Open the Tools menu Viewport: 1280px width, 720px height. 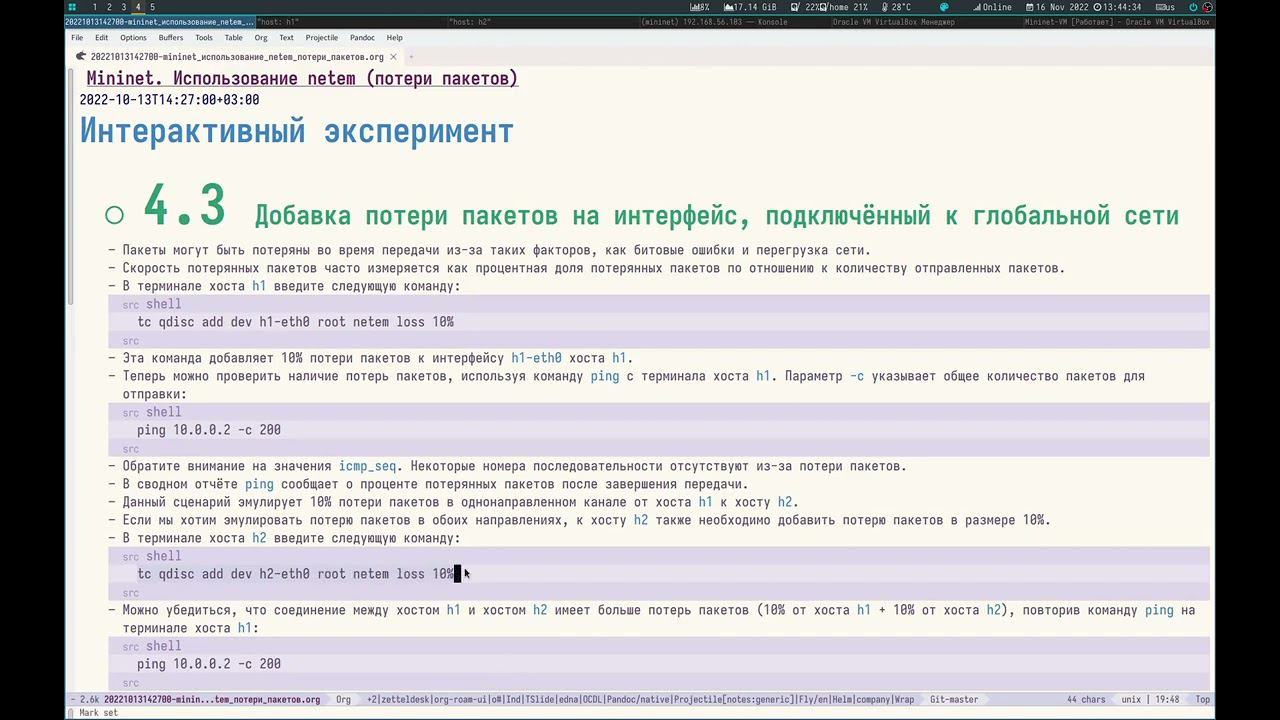tap(204, 38)
